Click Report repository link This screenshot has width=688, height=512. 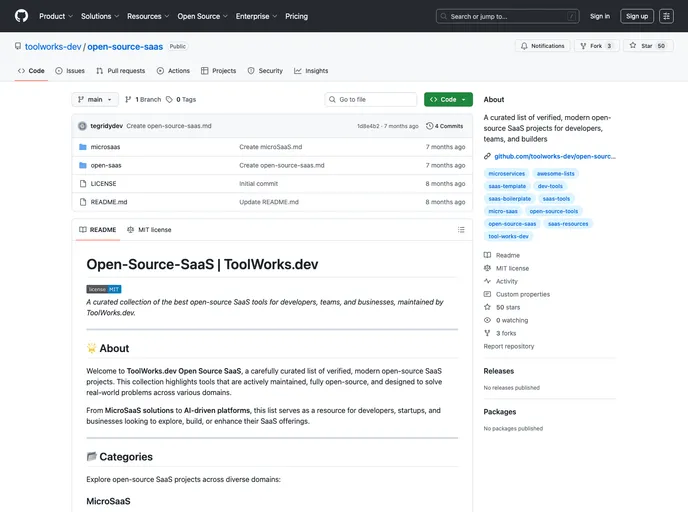pos(509,347)
